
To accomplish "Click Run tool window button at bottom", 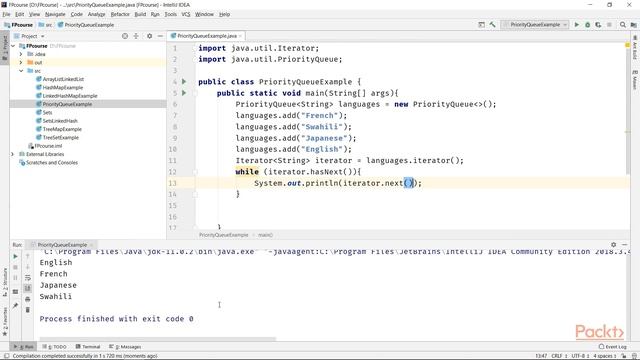I will click(x=24, y=347).
